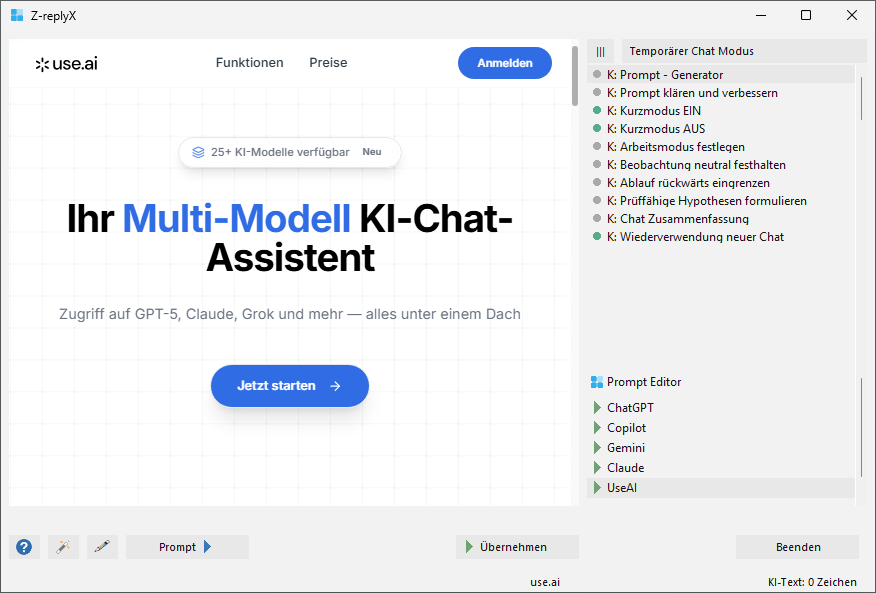
Task: Click the Z-replyX app icon in title bar
Action: point(17,15)
